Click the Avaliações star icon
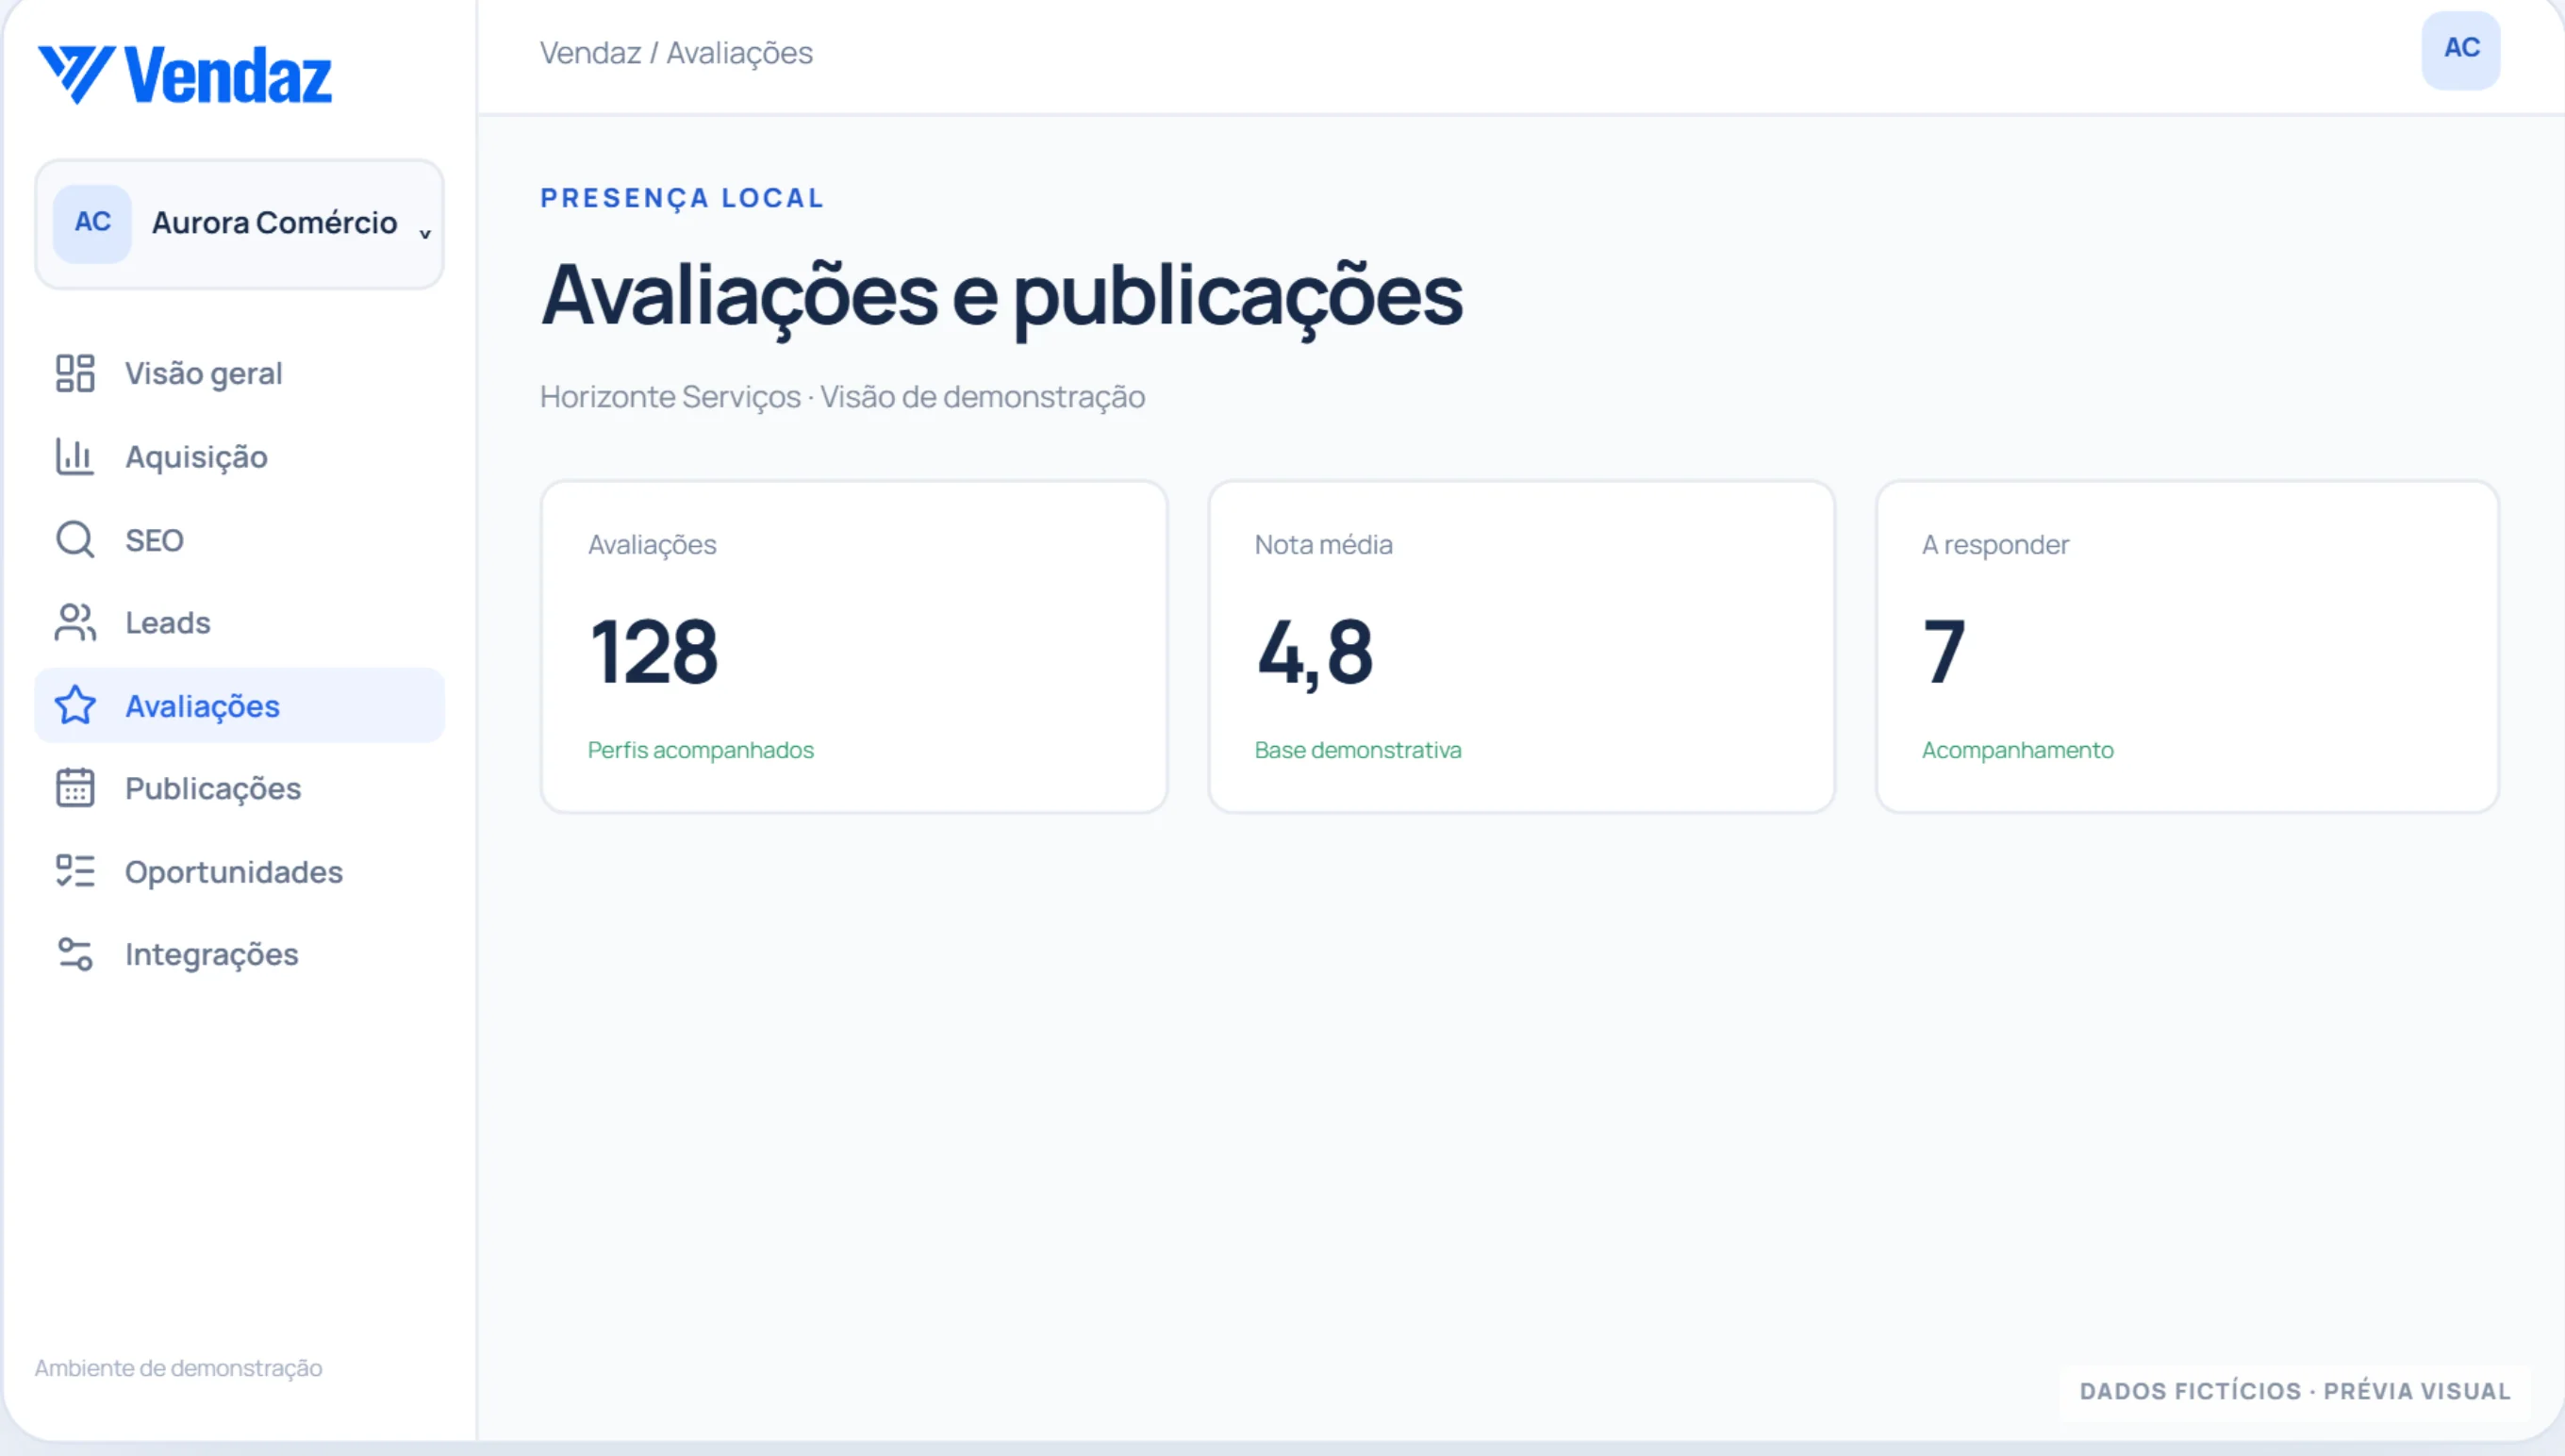Viewport: 2565px width, 1456px height. click(x=75, y=706)
